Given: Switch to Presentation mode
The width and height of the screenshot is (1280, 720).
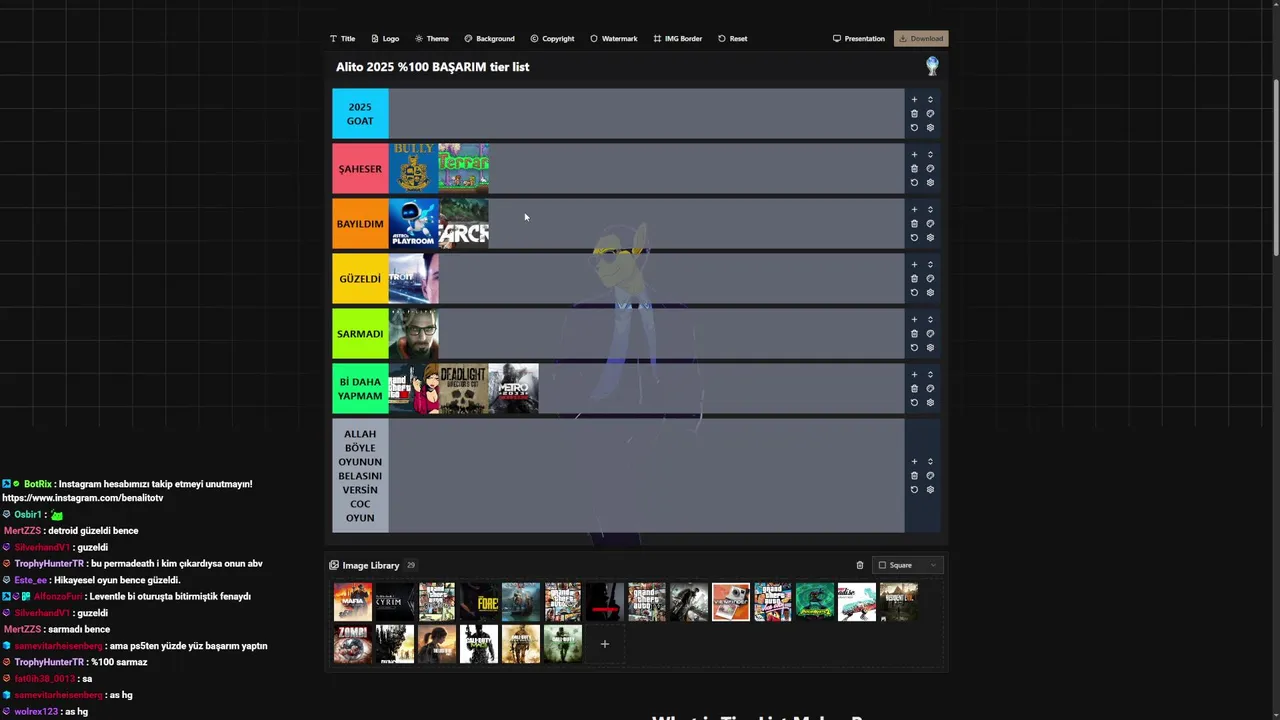Looking at the screenshot, I should pyautogui.click(x=859, y=39).
